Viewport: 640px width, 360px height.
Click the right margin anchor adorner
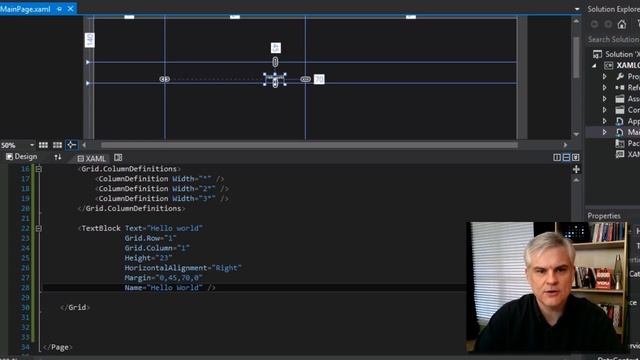click(x=305, y=79)
